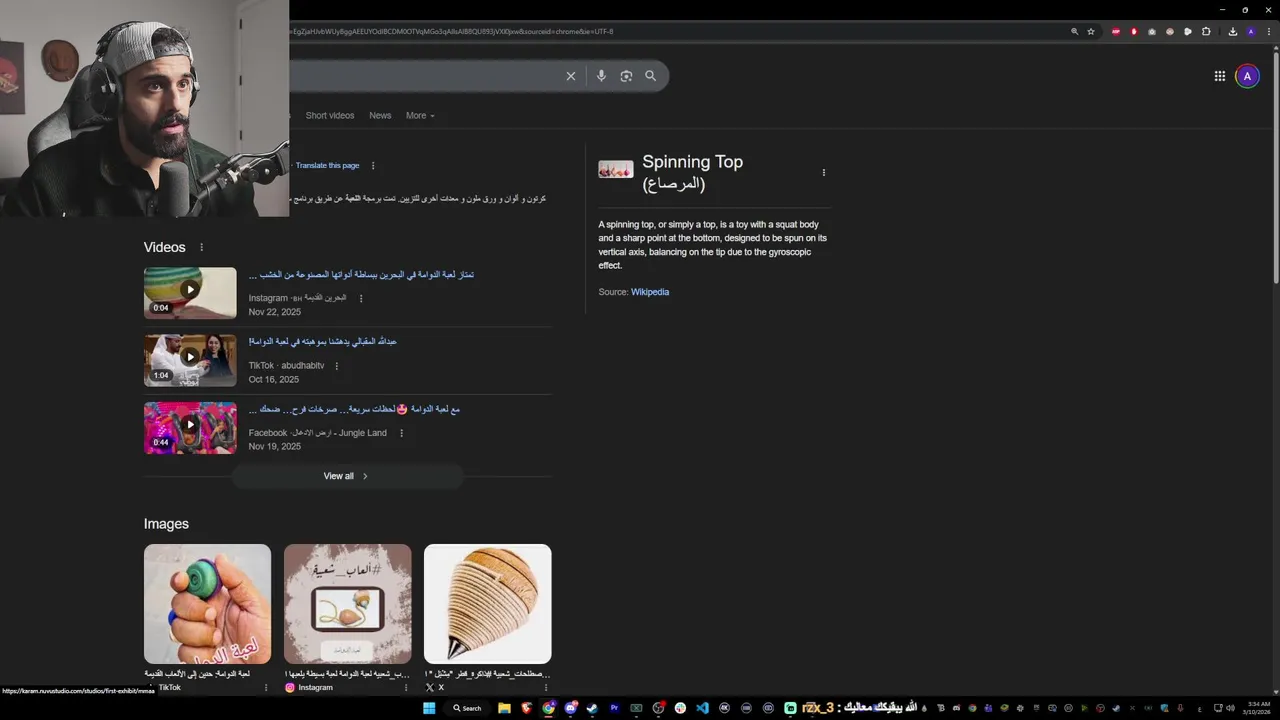Open options for the Jungle Land Facebook result

coord(401,433)
